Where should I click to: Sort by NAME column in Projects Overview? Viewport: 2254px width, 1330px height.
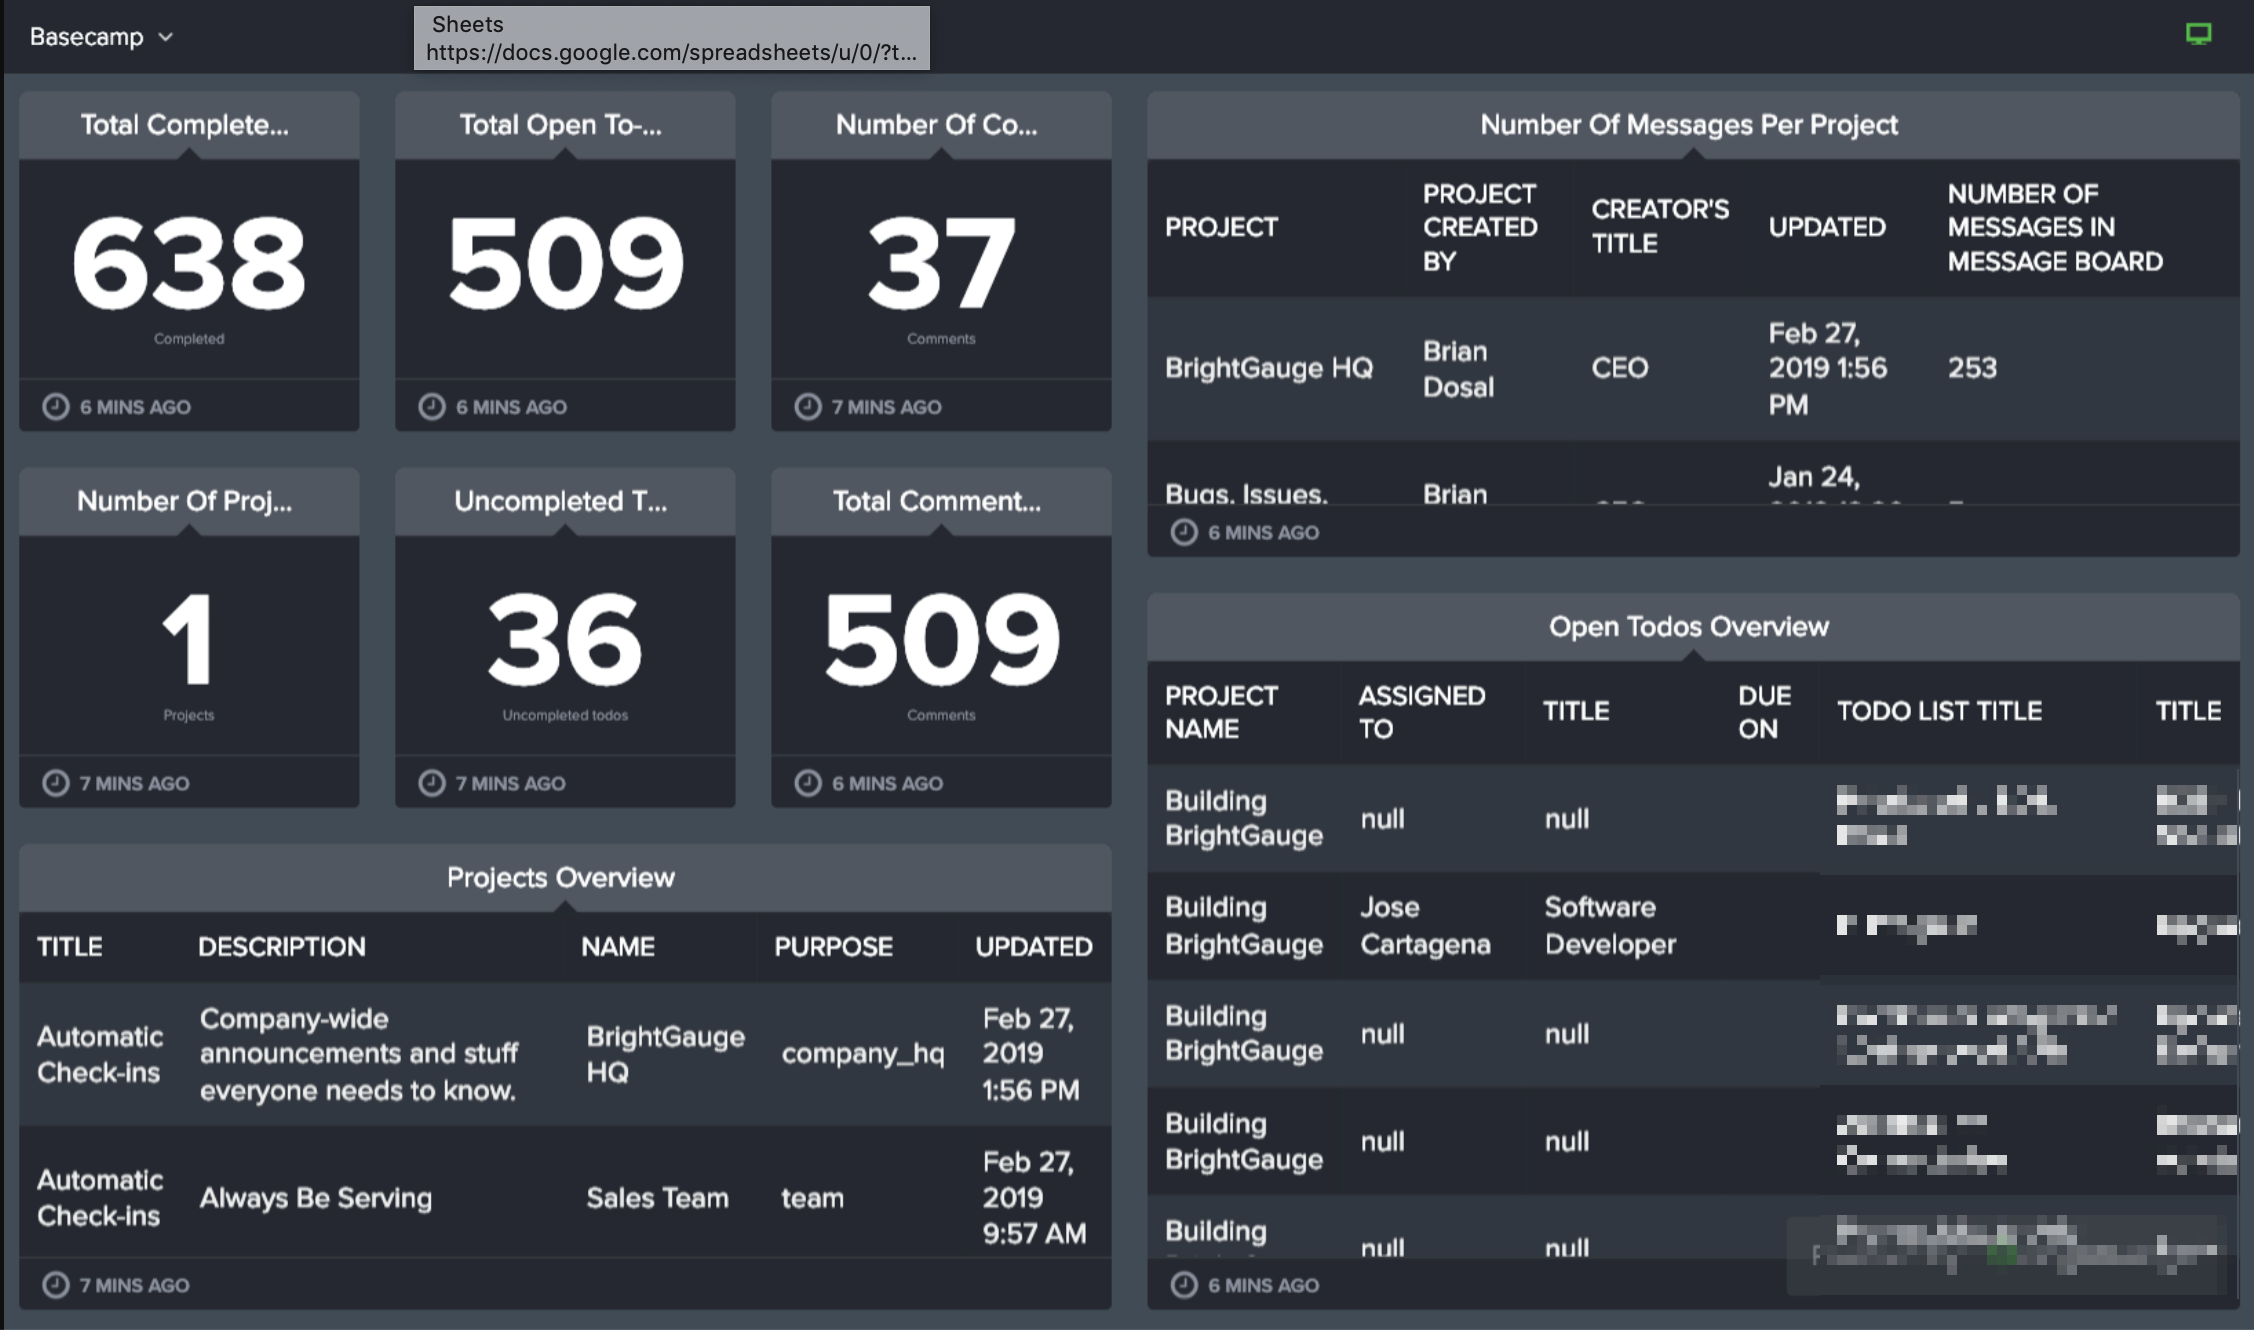tap(618, 946)
